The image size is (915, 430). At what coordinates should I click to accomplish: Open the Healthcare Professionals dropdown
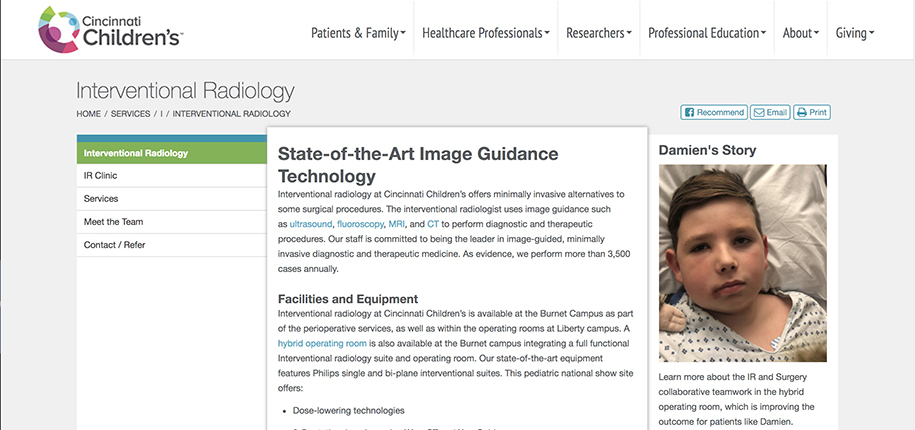pos(486,33)
